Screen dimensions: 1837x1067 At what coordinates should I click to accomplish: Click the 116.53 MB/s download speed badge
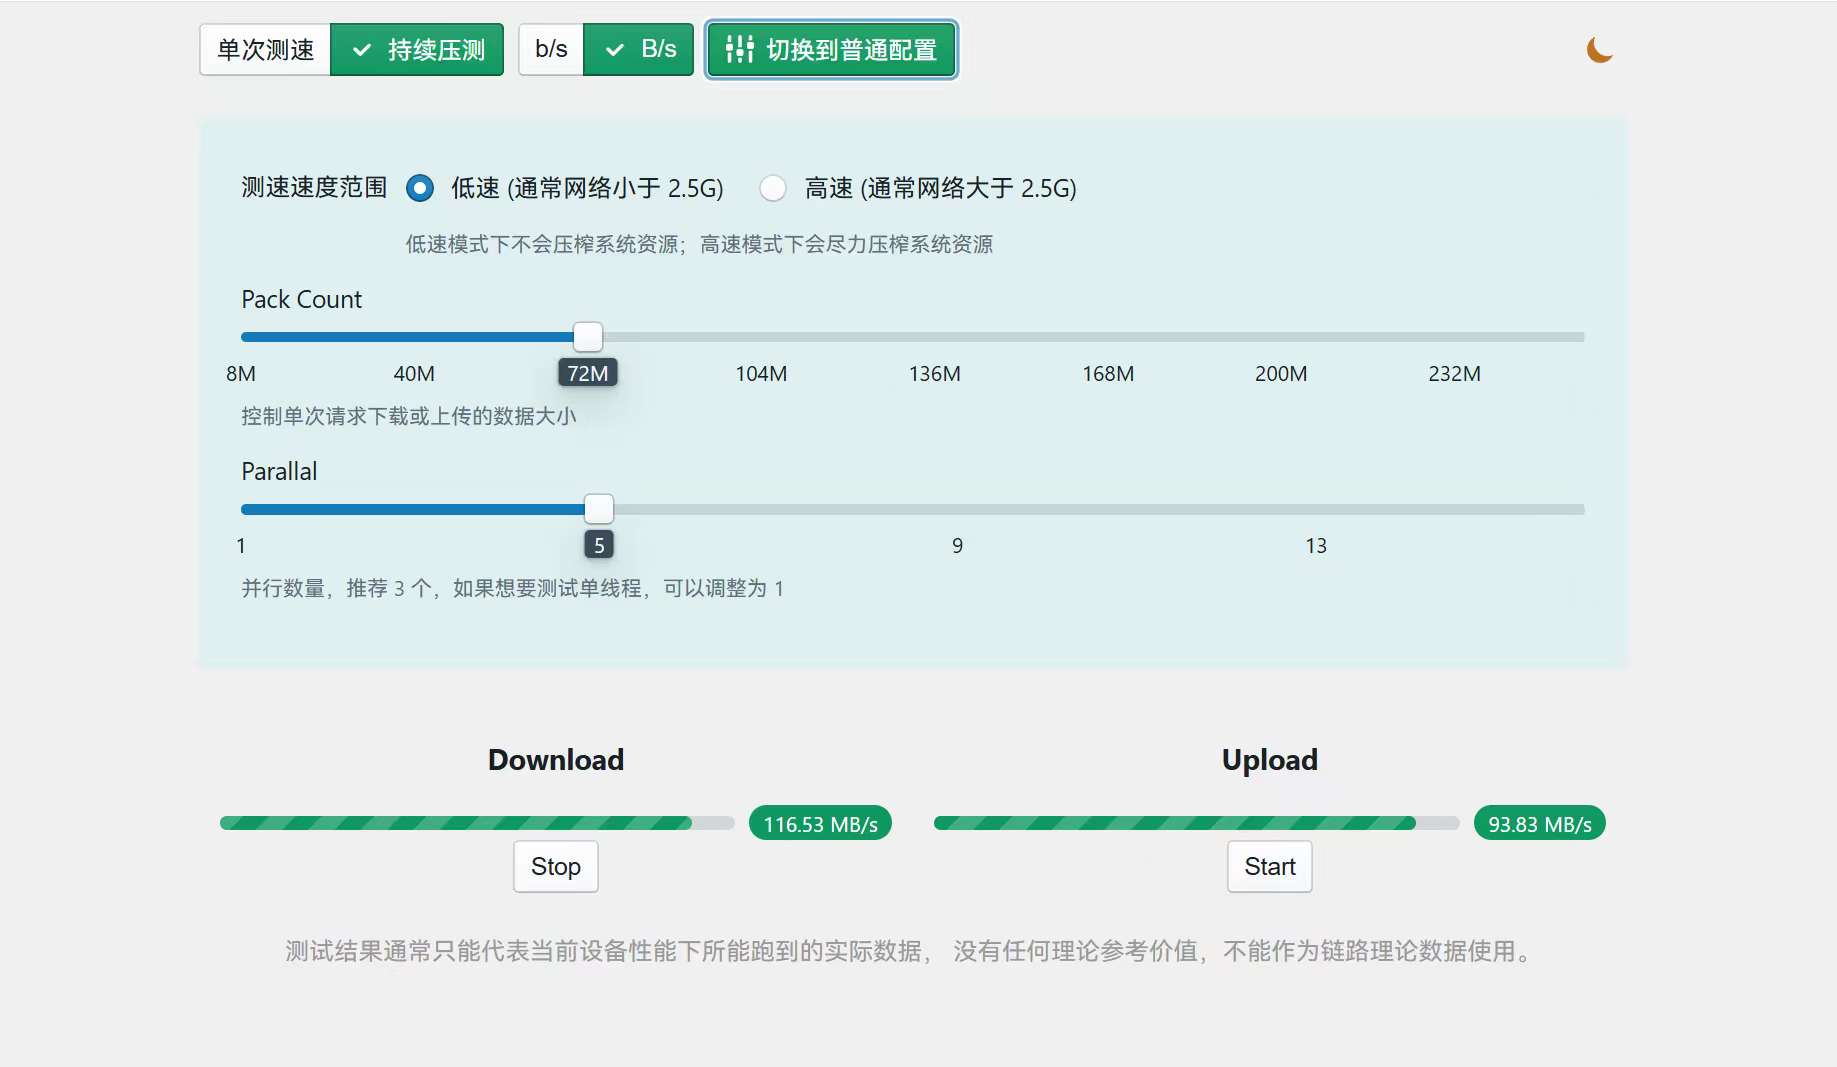point(820,824)
